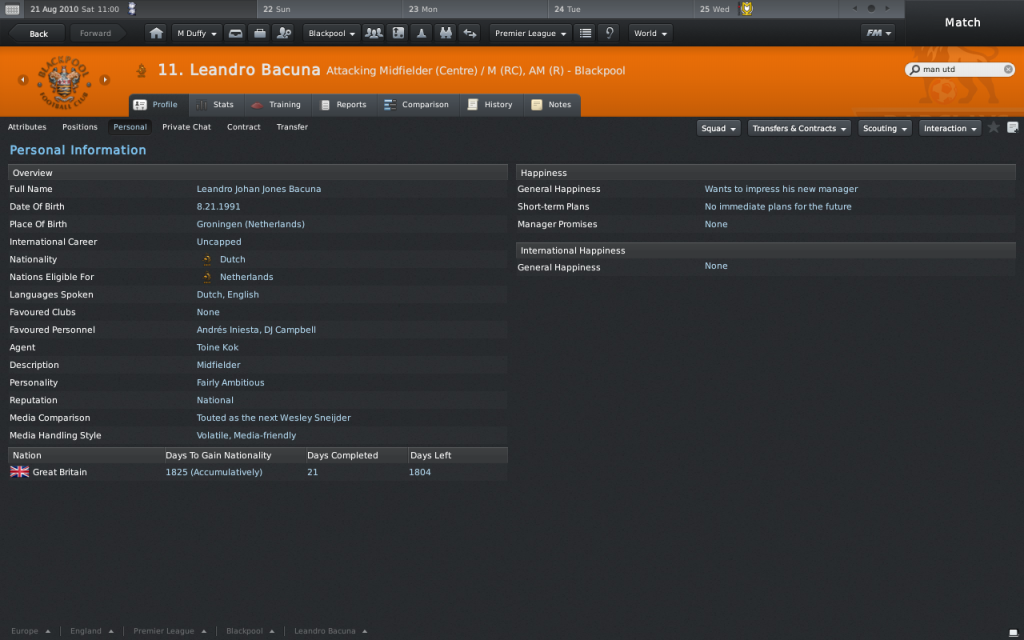Click fixture icon on 21 Aug date

click(132, 8)
